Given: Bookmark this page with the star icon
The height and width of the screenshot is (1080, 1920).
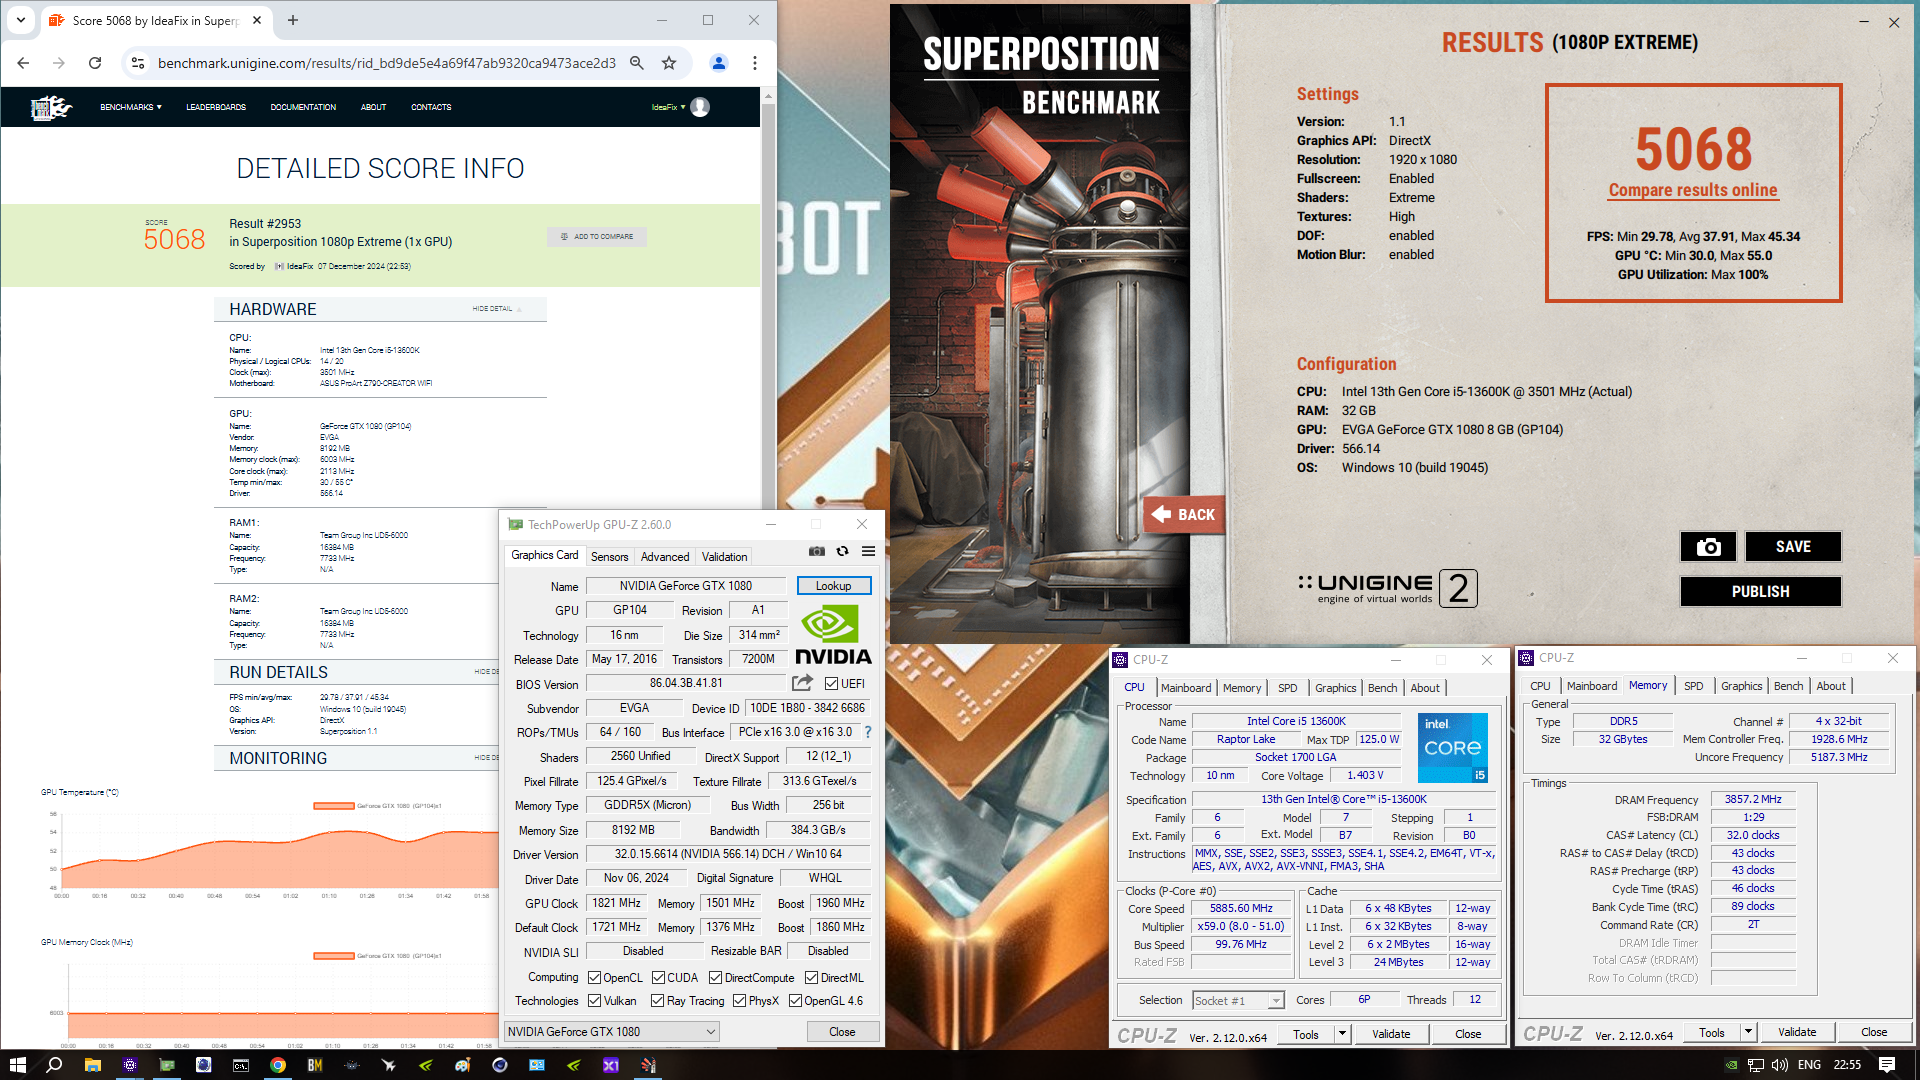Looking at the screenshot, I should 669,63.
